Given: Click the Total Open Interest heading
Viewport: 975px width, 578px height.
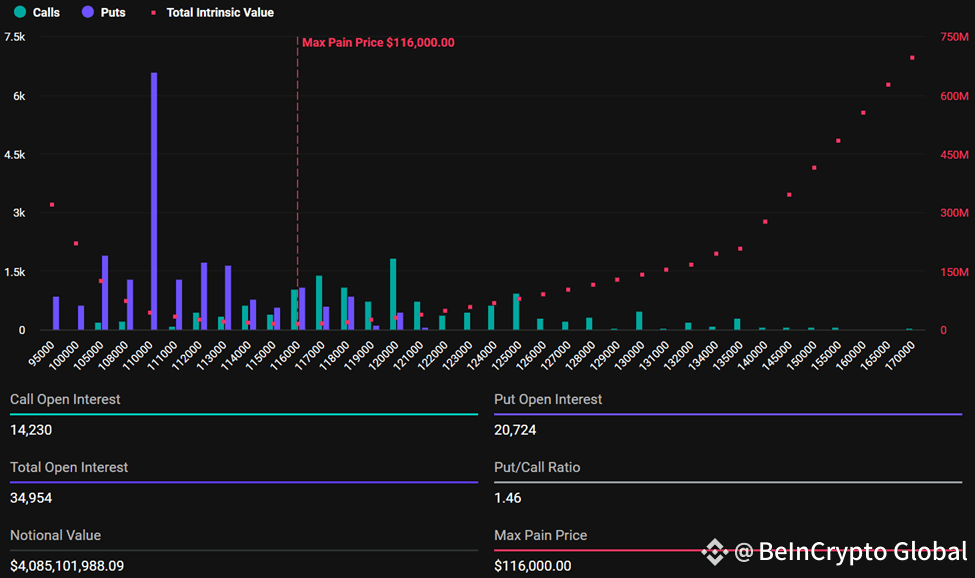Looking at the screenshot, I should (69, 467).
